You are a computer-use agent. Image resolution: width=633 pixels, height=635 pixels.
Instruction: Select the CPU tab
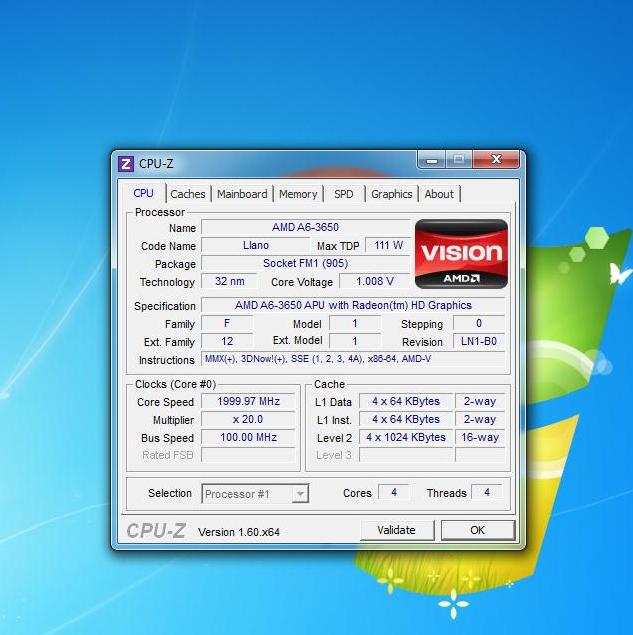(x=143, y=193)
